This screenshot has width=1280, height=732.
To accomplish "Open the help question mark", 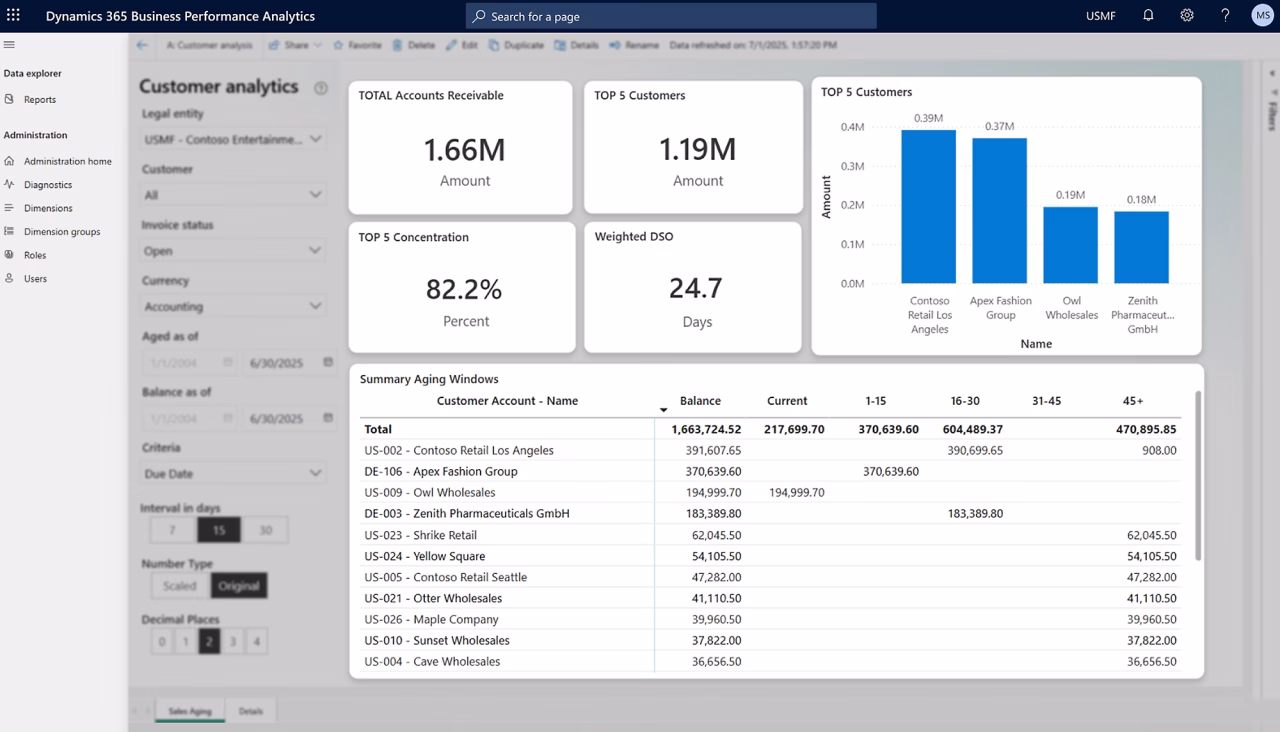I will tap(1225, 16).
